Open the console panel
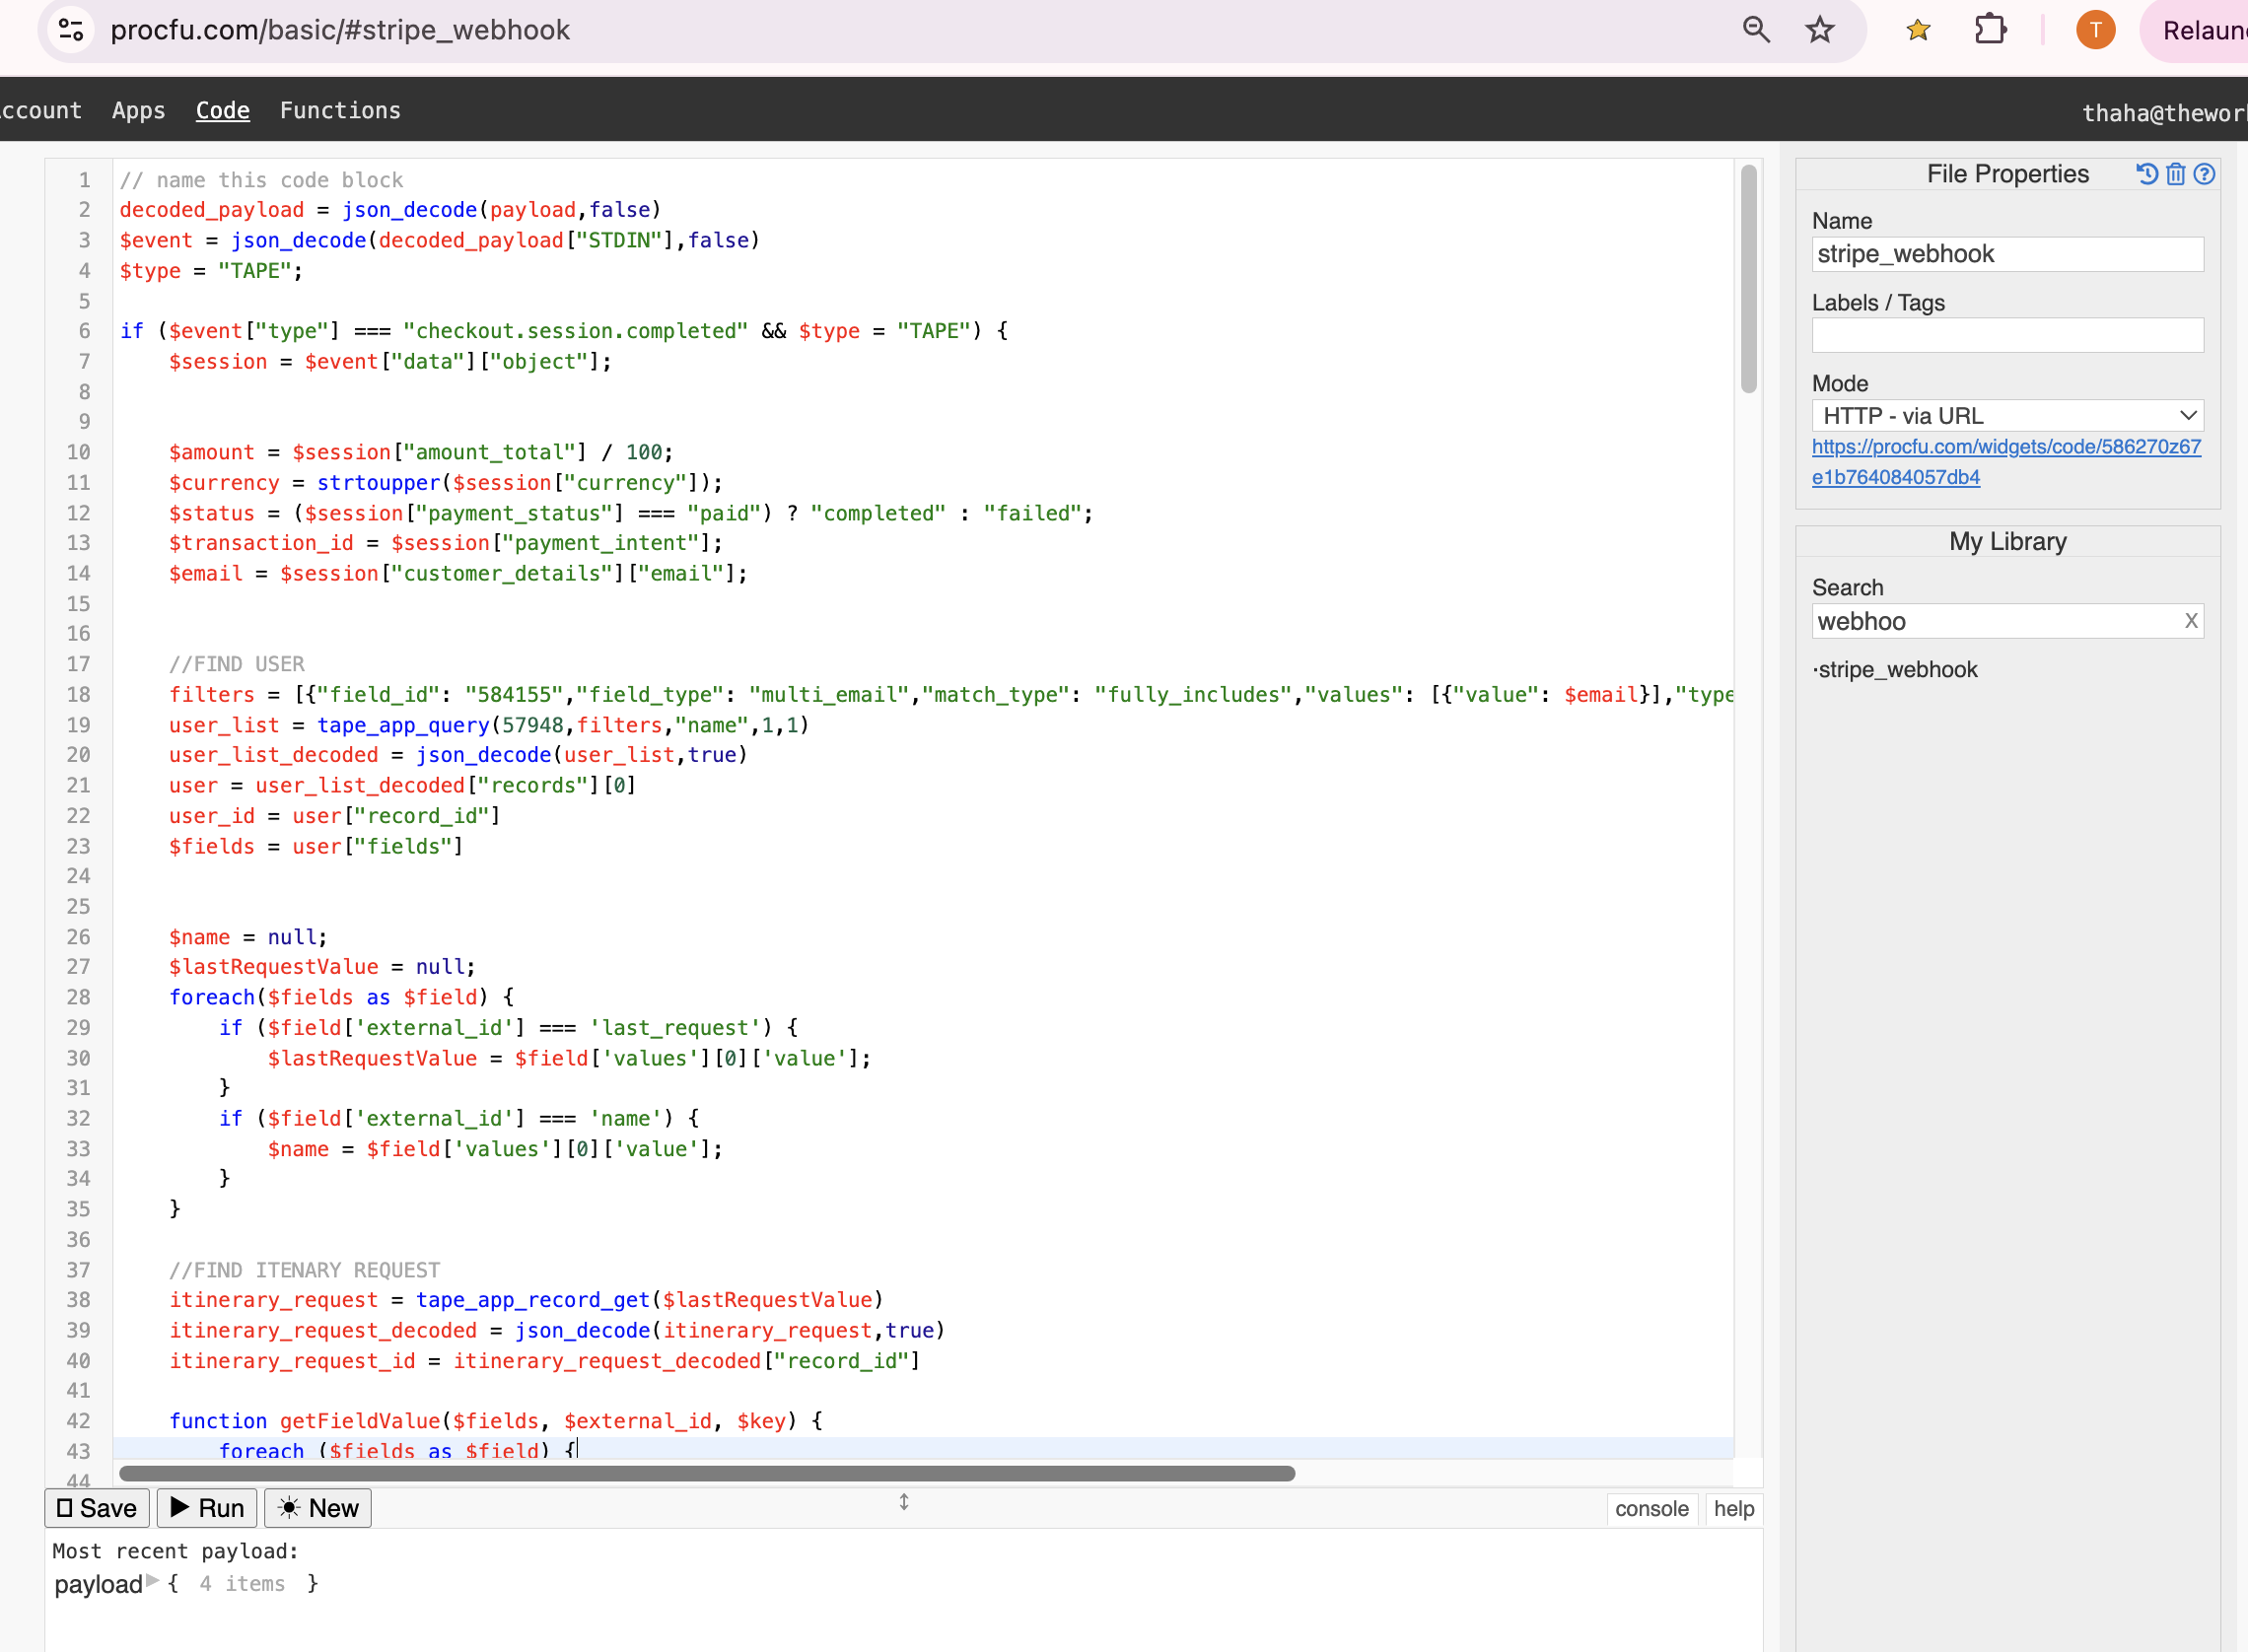Image resolution: width=2248 pixels, height=1652 pixels. click(x=1651, y=1508)
